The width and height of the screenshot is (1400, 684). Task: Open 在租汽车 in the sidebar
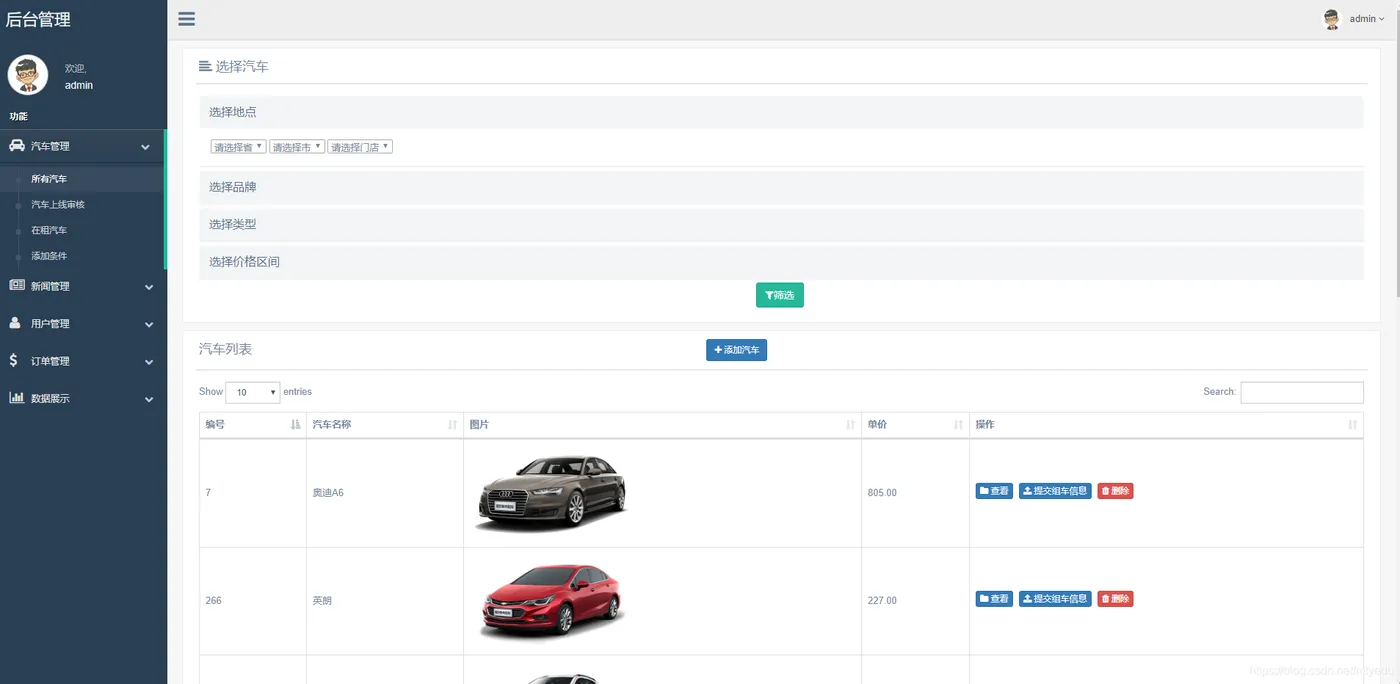coord(49,230)
